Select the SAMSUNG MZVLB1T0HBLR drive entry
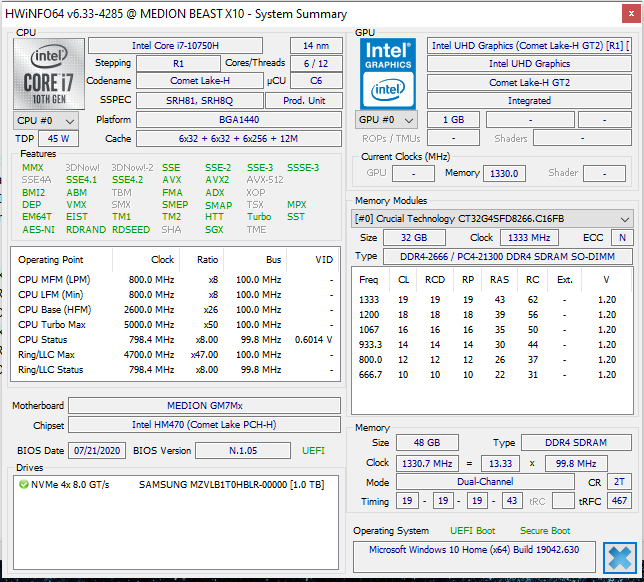644x582 pixels. (175, 485)
